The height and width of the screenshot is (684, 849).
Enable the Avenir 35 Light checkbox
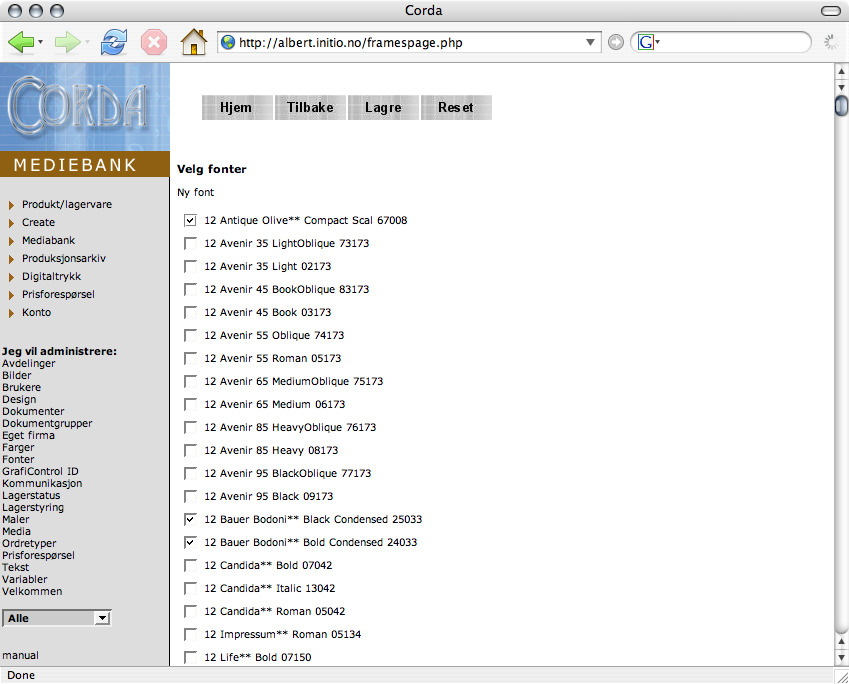tap(190, 266)
